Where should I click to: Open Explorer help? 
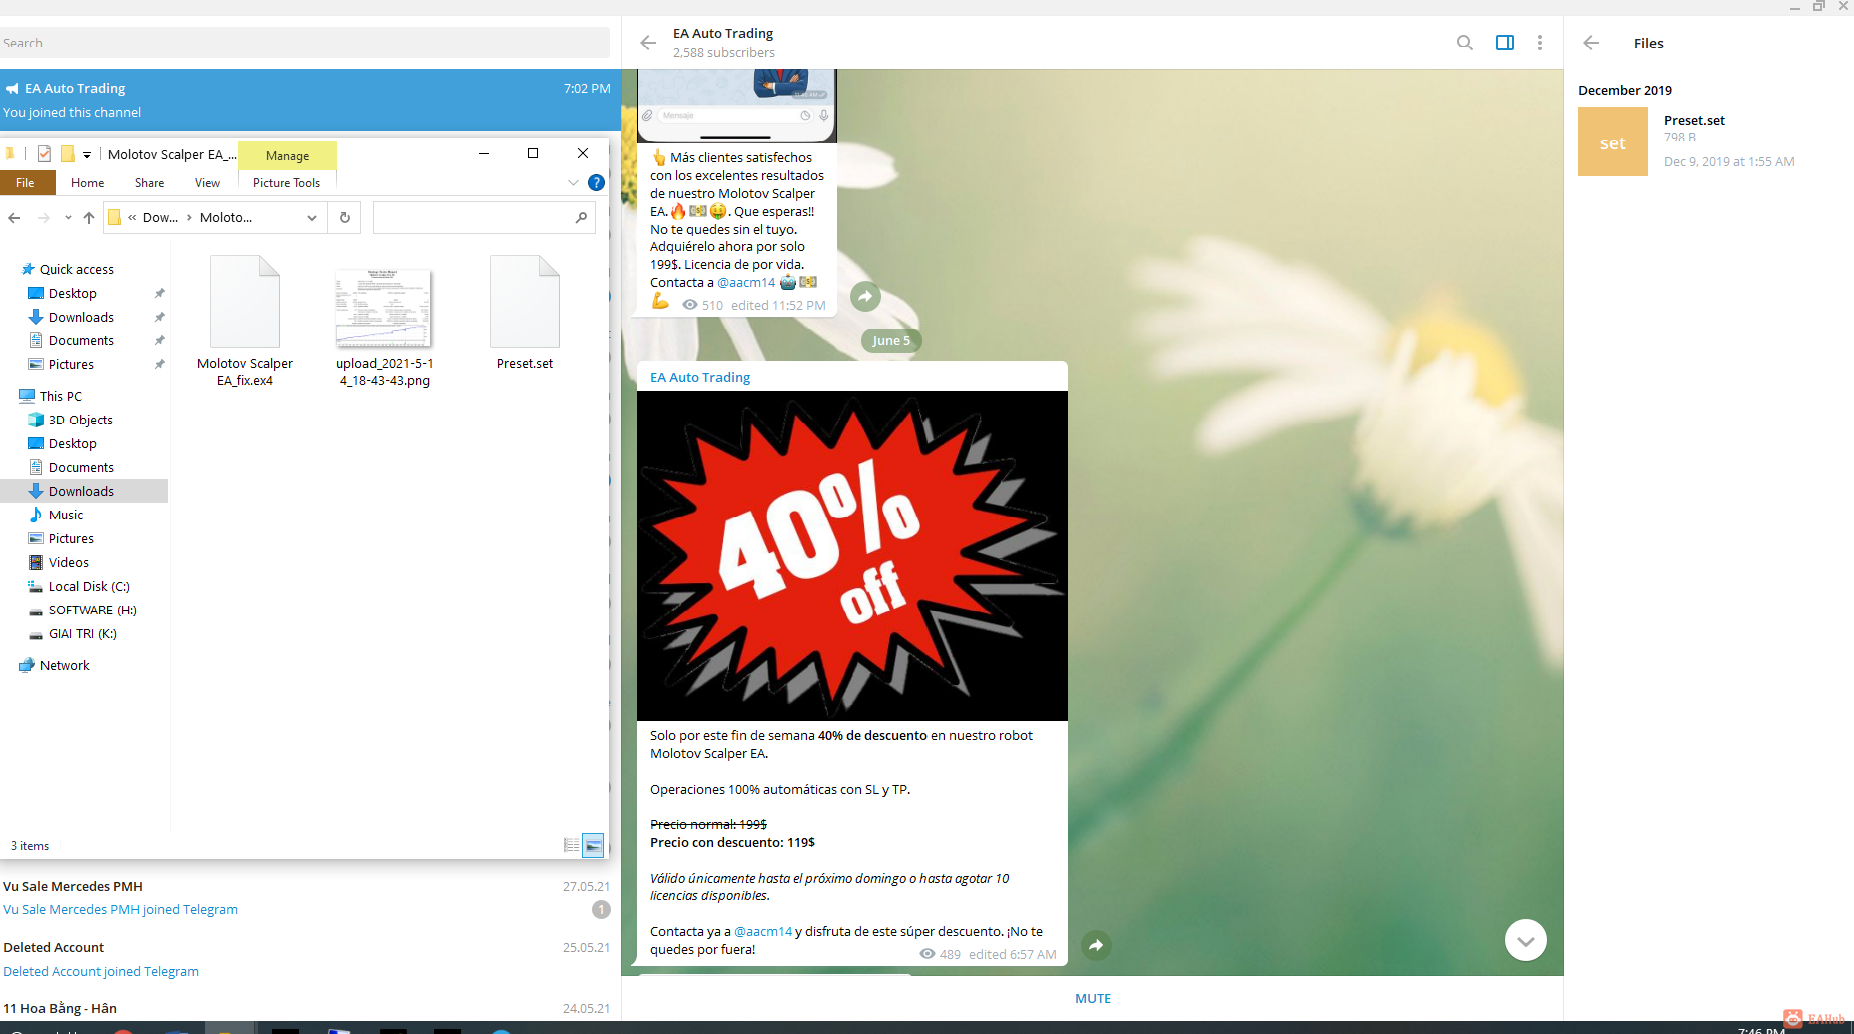[x=596, y=183]
